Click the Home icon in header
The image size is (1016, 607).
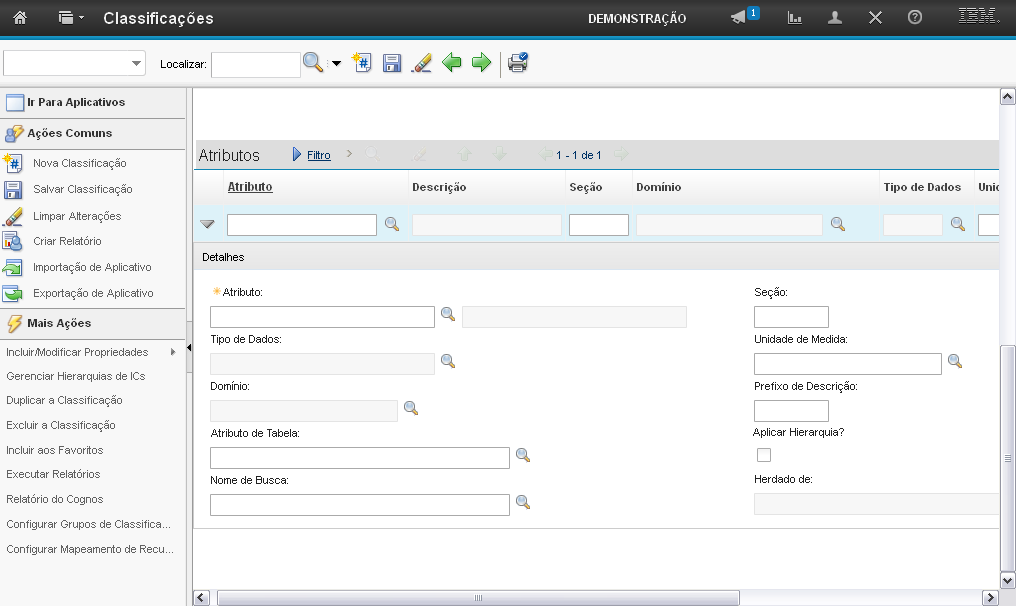19,18
